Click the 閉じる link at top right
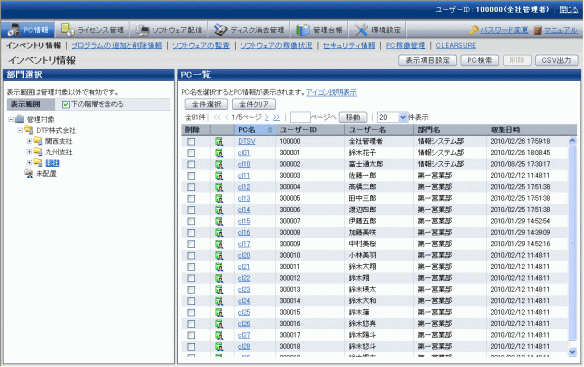Screen dimensions: 584x367 [x=568, y=10]
